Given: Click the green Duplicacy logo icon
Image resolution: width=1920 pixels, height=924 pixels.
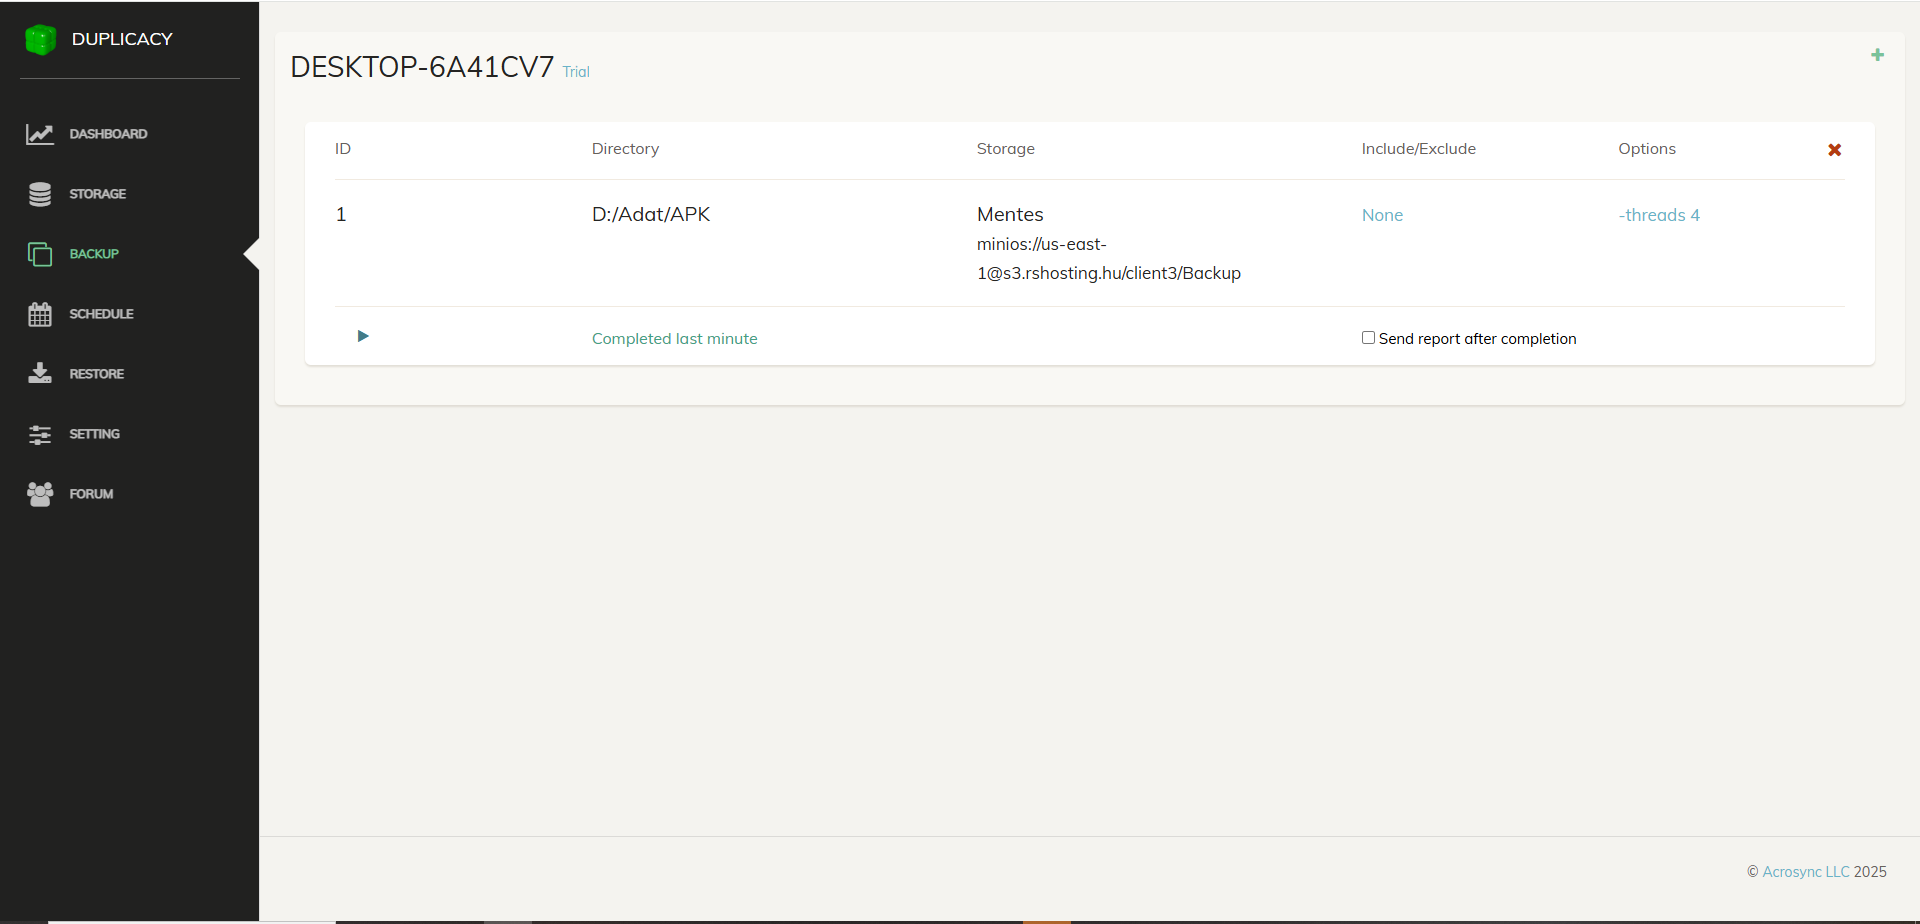Looking at the screenshot, I should pyautogui.click(x=40, y=40).
